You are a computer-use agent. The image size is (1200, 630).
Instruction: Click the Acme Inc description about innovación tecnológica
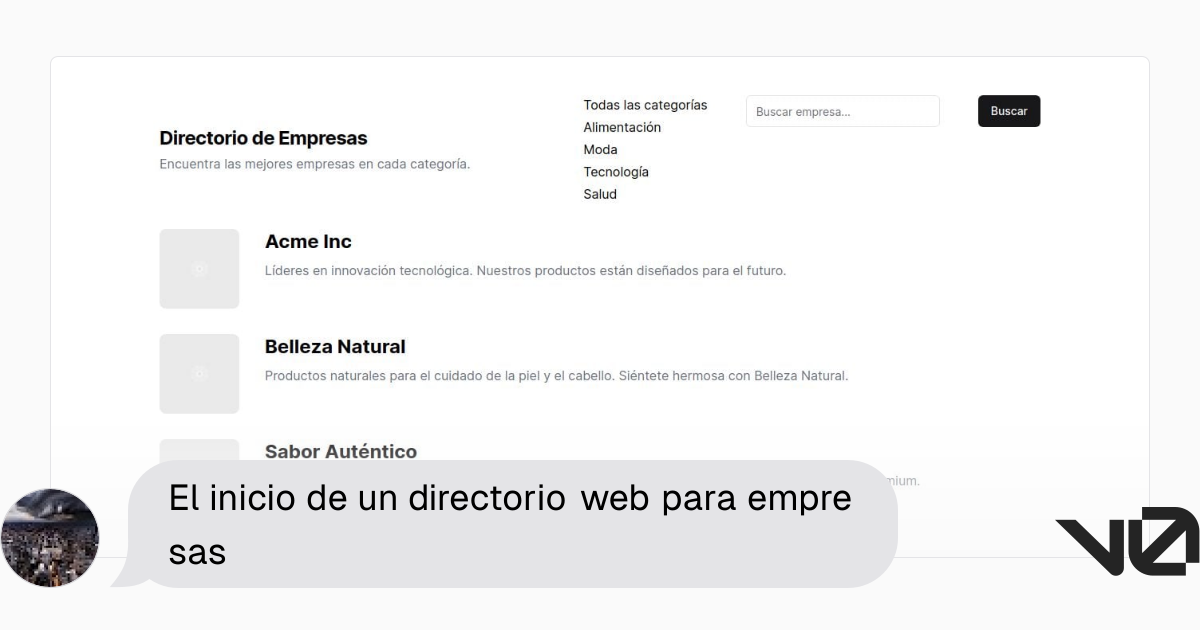[x=525, y=270]
